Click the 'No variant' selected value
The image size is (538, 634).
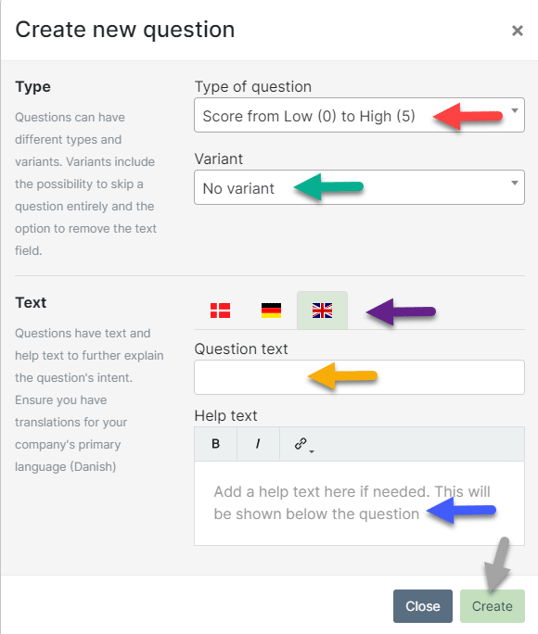pos(238,189)
